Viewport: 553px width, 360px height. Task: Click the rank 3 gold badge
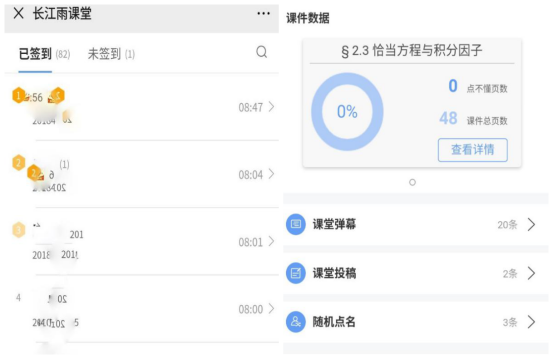tap(19, 230)
